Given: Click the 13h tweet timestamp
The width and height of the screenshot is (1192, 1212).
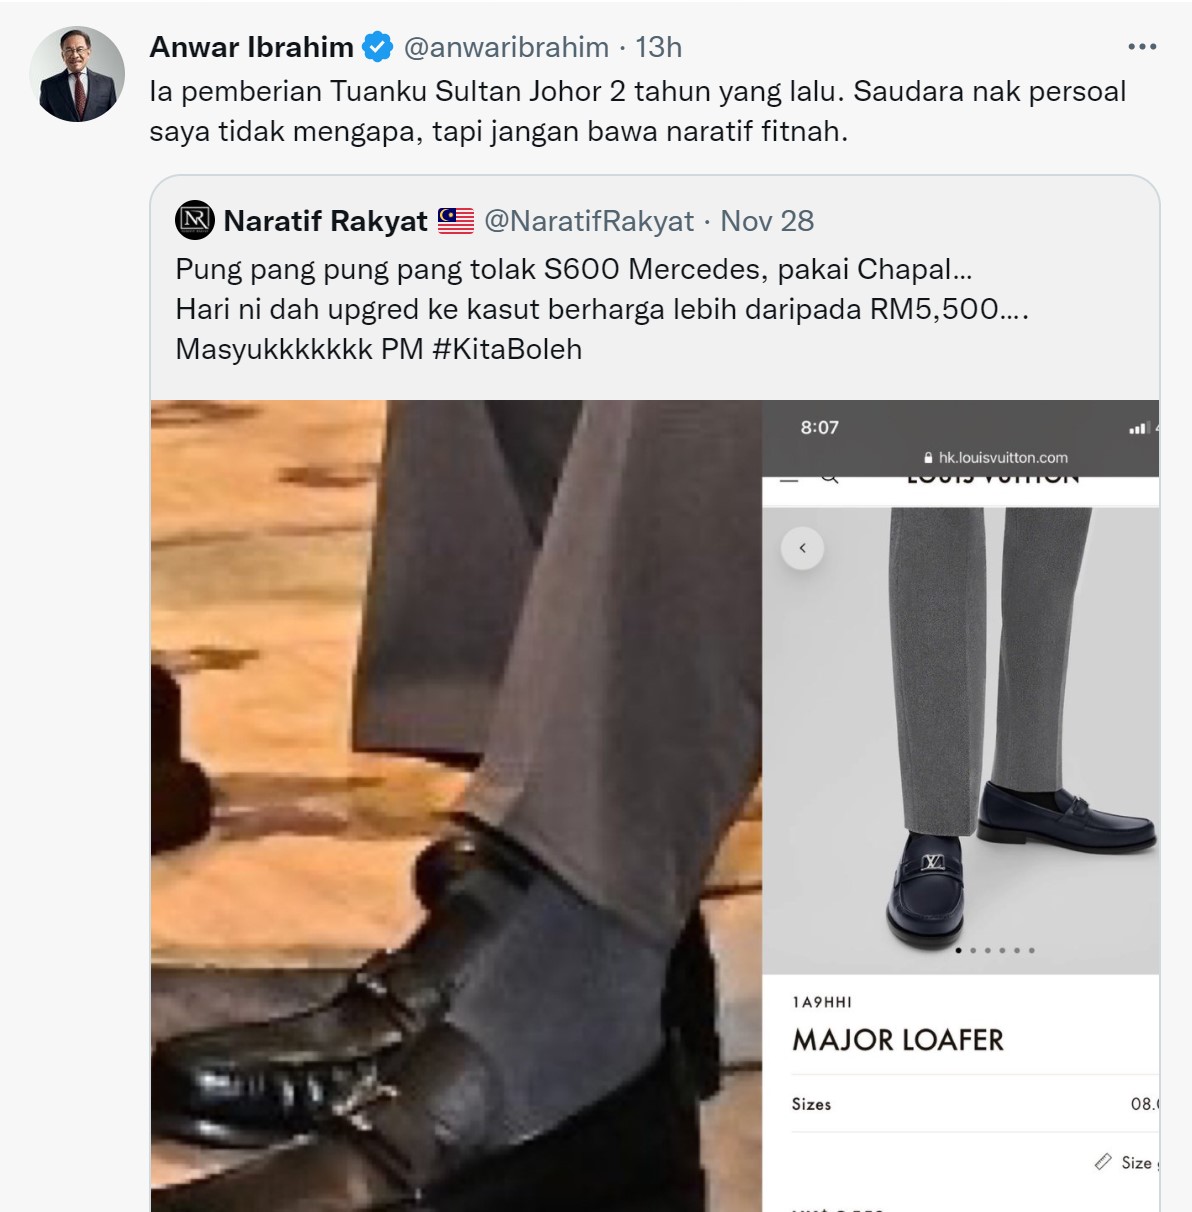Looking at the screenshot, I should [659, 47].
